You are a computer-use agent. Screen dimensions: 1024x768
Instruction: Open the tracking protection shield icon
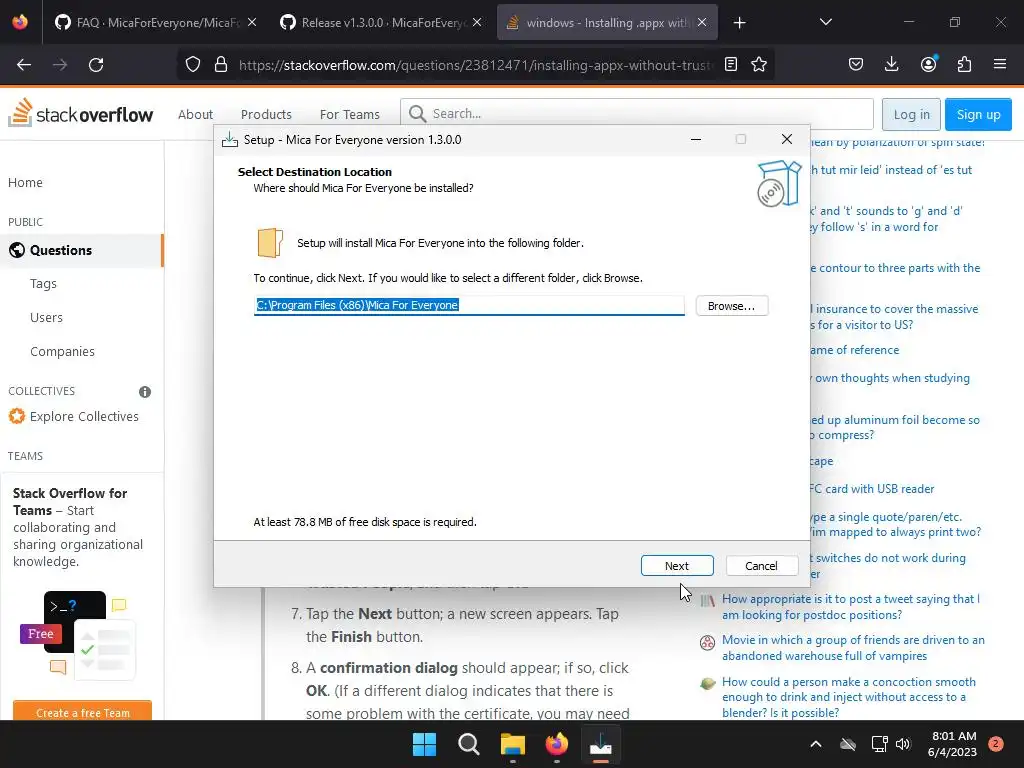193,64
